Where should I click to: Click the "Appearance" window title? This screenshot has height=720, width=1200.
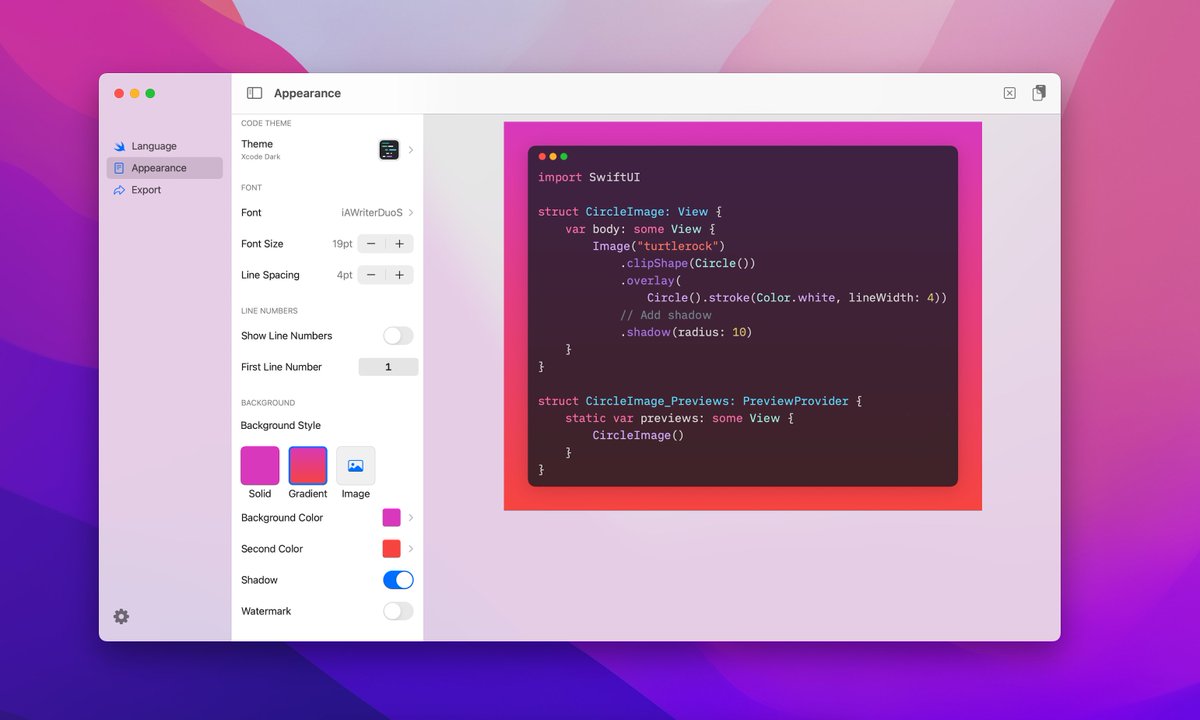pyautogui.click(x=307, y=93)
